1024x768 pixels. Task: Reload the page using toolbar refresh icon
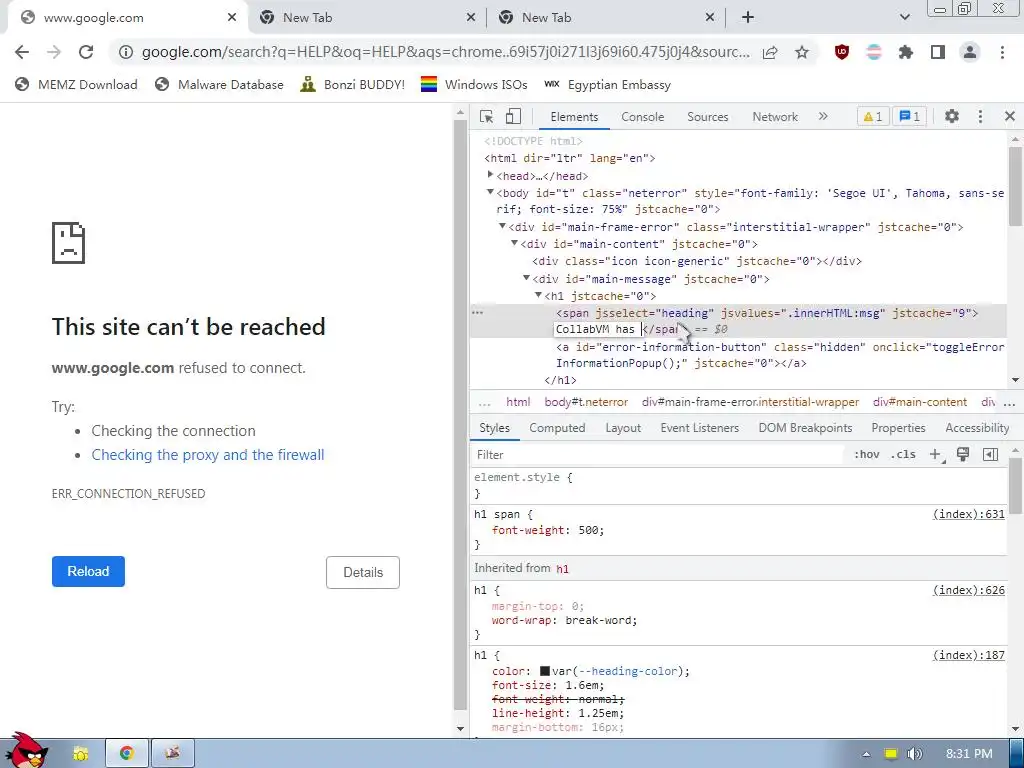(86, 52)
